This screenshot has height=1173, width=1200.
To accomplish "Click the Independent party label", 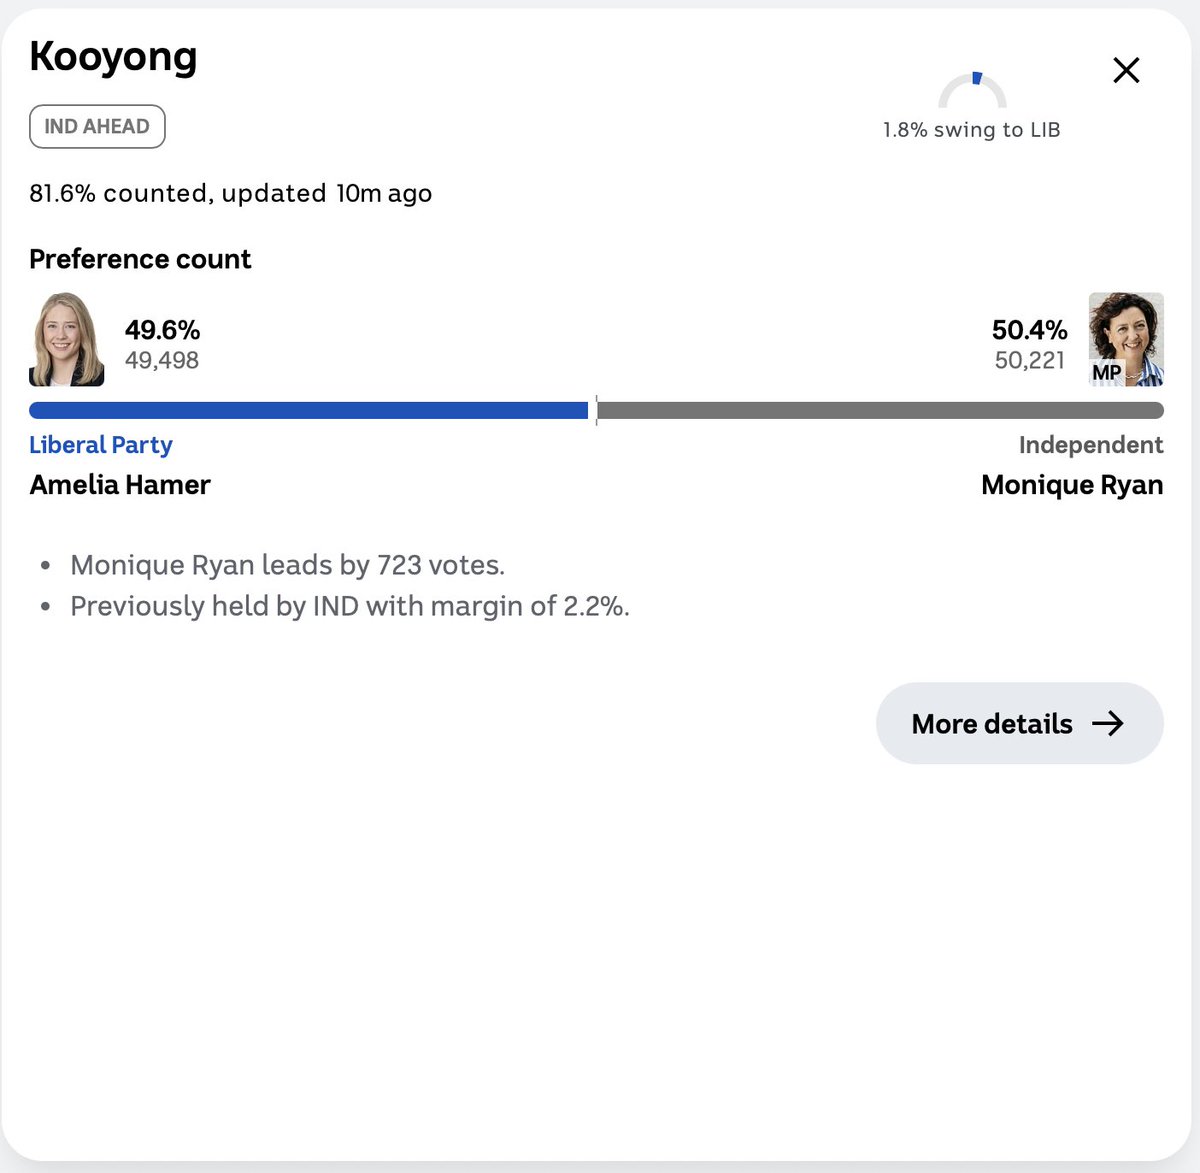I will pyautogui.click(x=1091, y=445).
